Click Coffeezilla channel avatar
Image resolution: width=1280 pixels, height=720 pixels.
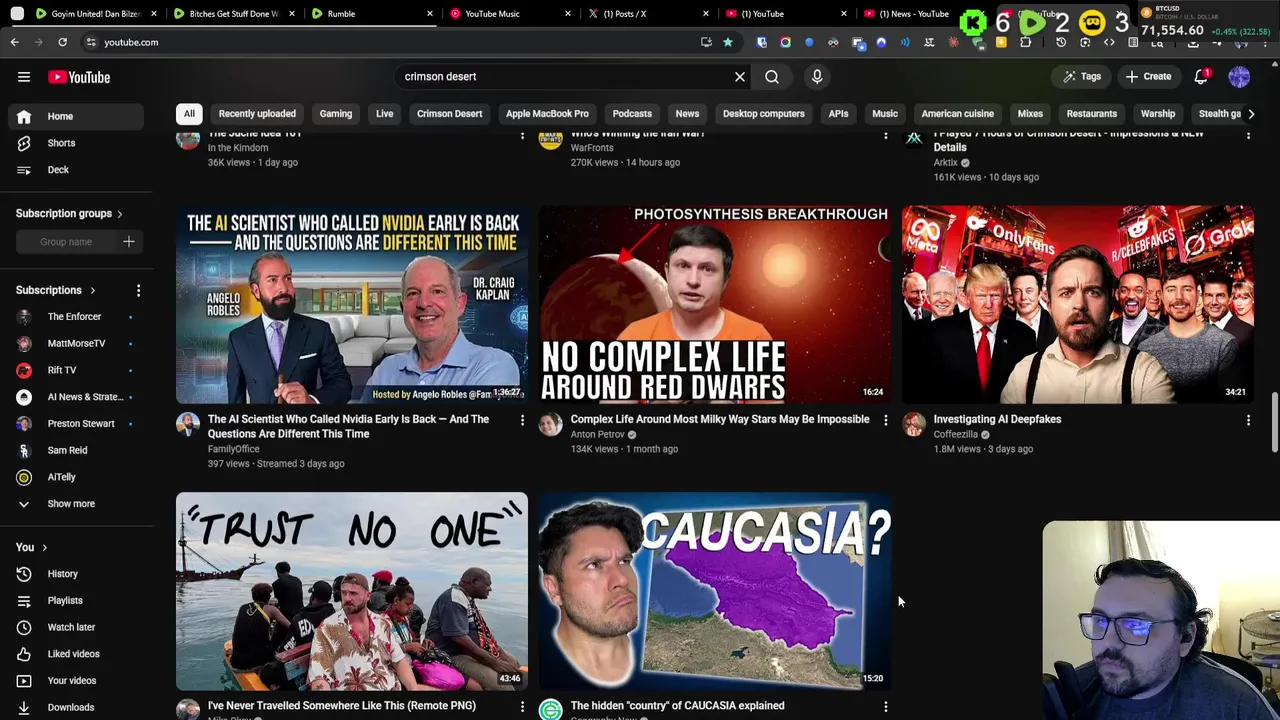pyautogui.click(x=914, y=424)
